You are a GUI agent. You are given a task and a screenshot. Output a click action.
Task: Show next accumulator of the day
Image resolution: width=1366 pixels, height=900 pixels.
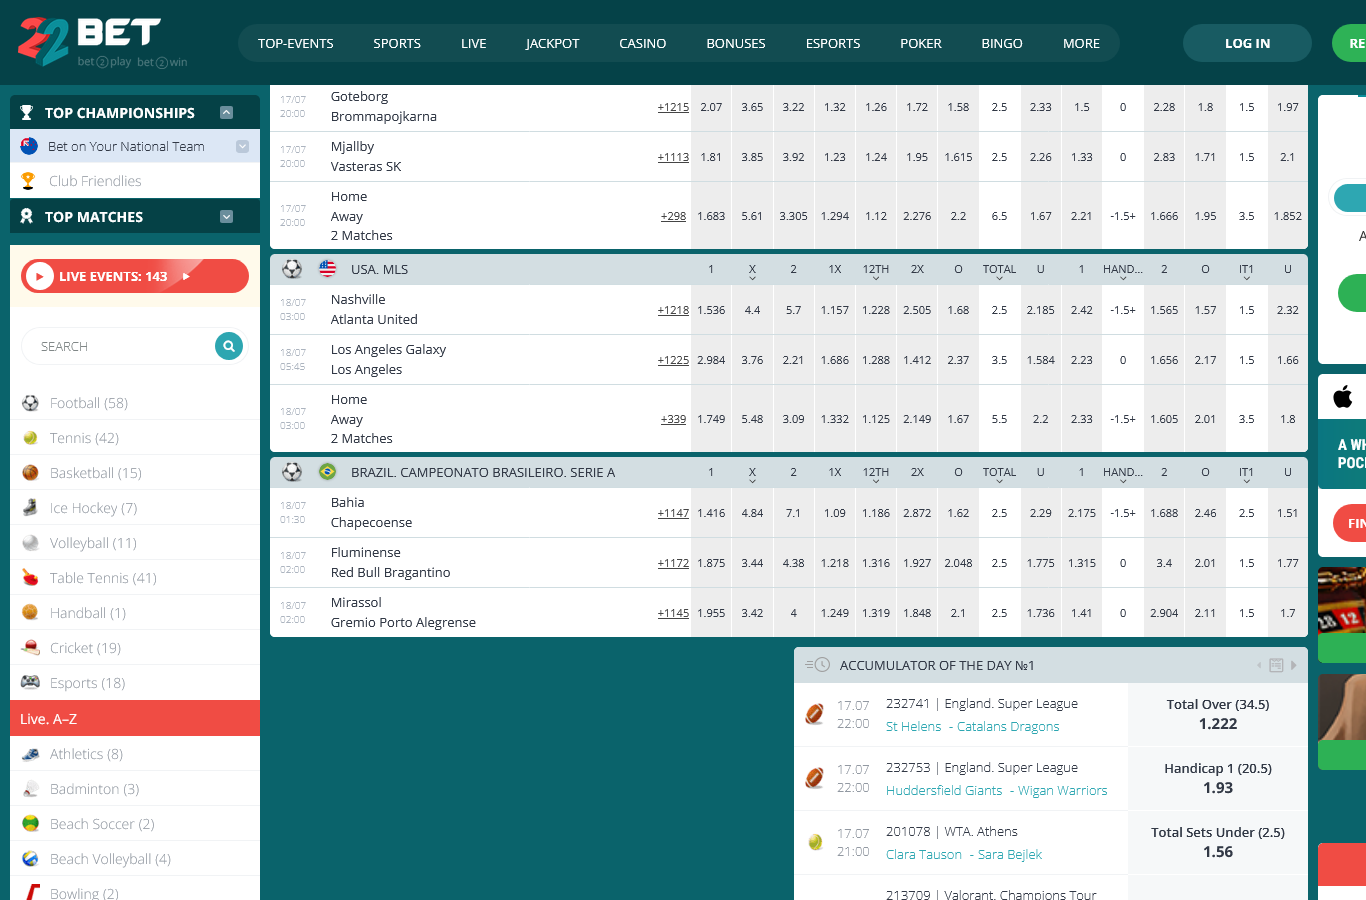click(1293, 665)
